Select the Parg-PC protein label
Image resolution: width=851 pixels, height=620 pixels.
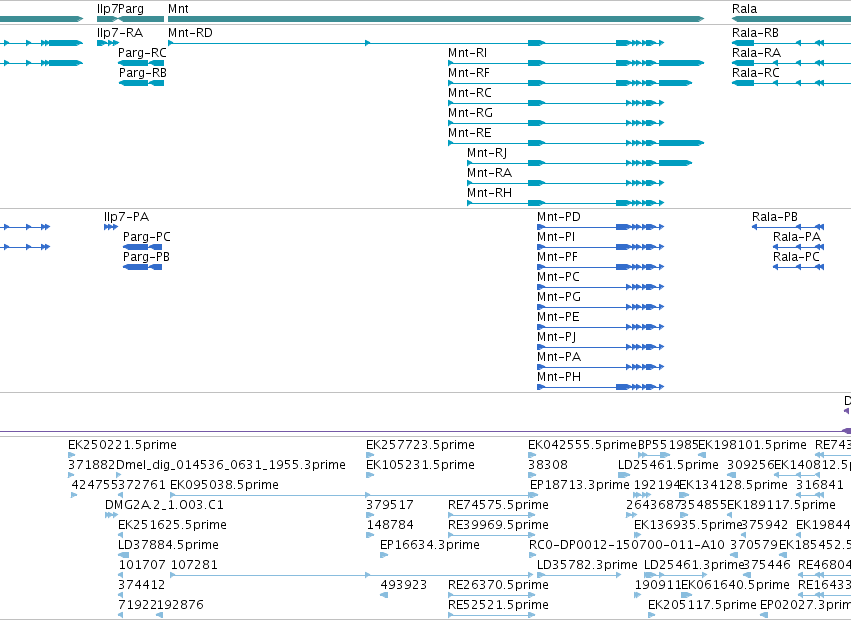[x=147, y=237]
